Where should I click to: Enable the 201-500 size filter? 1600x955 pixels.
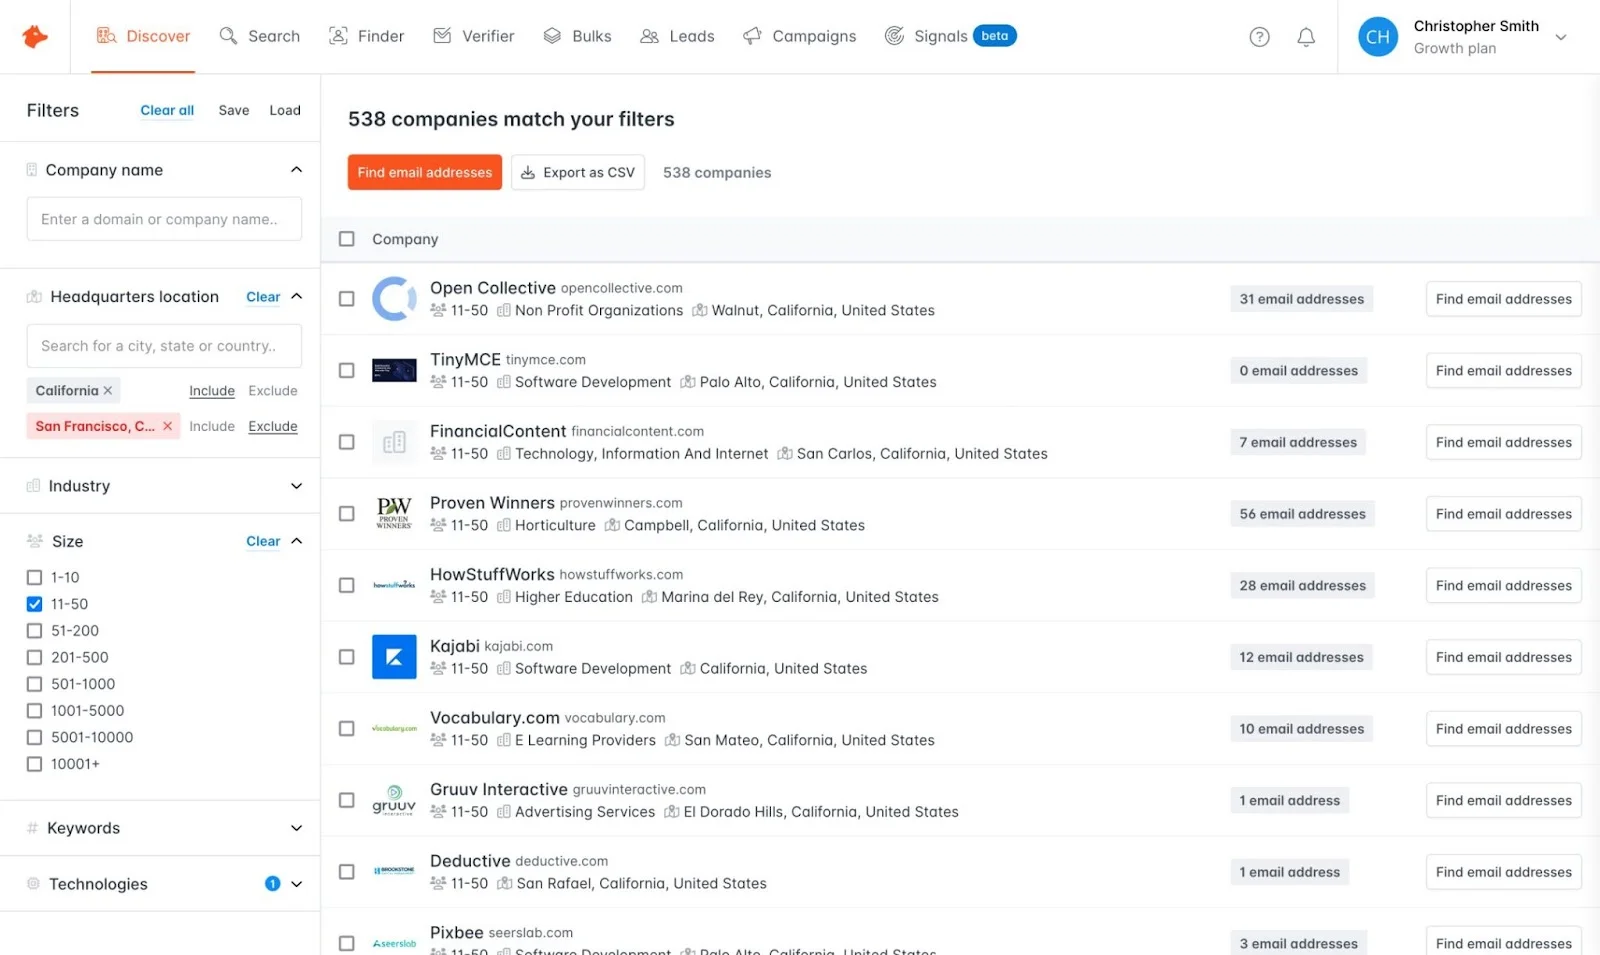[x=34, y=657]
